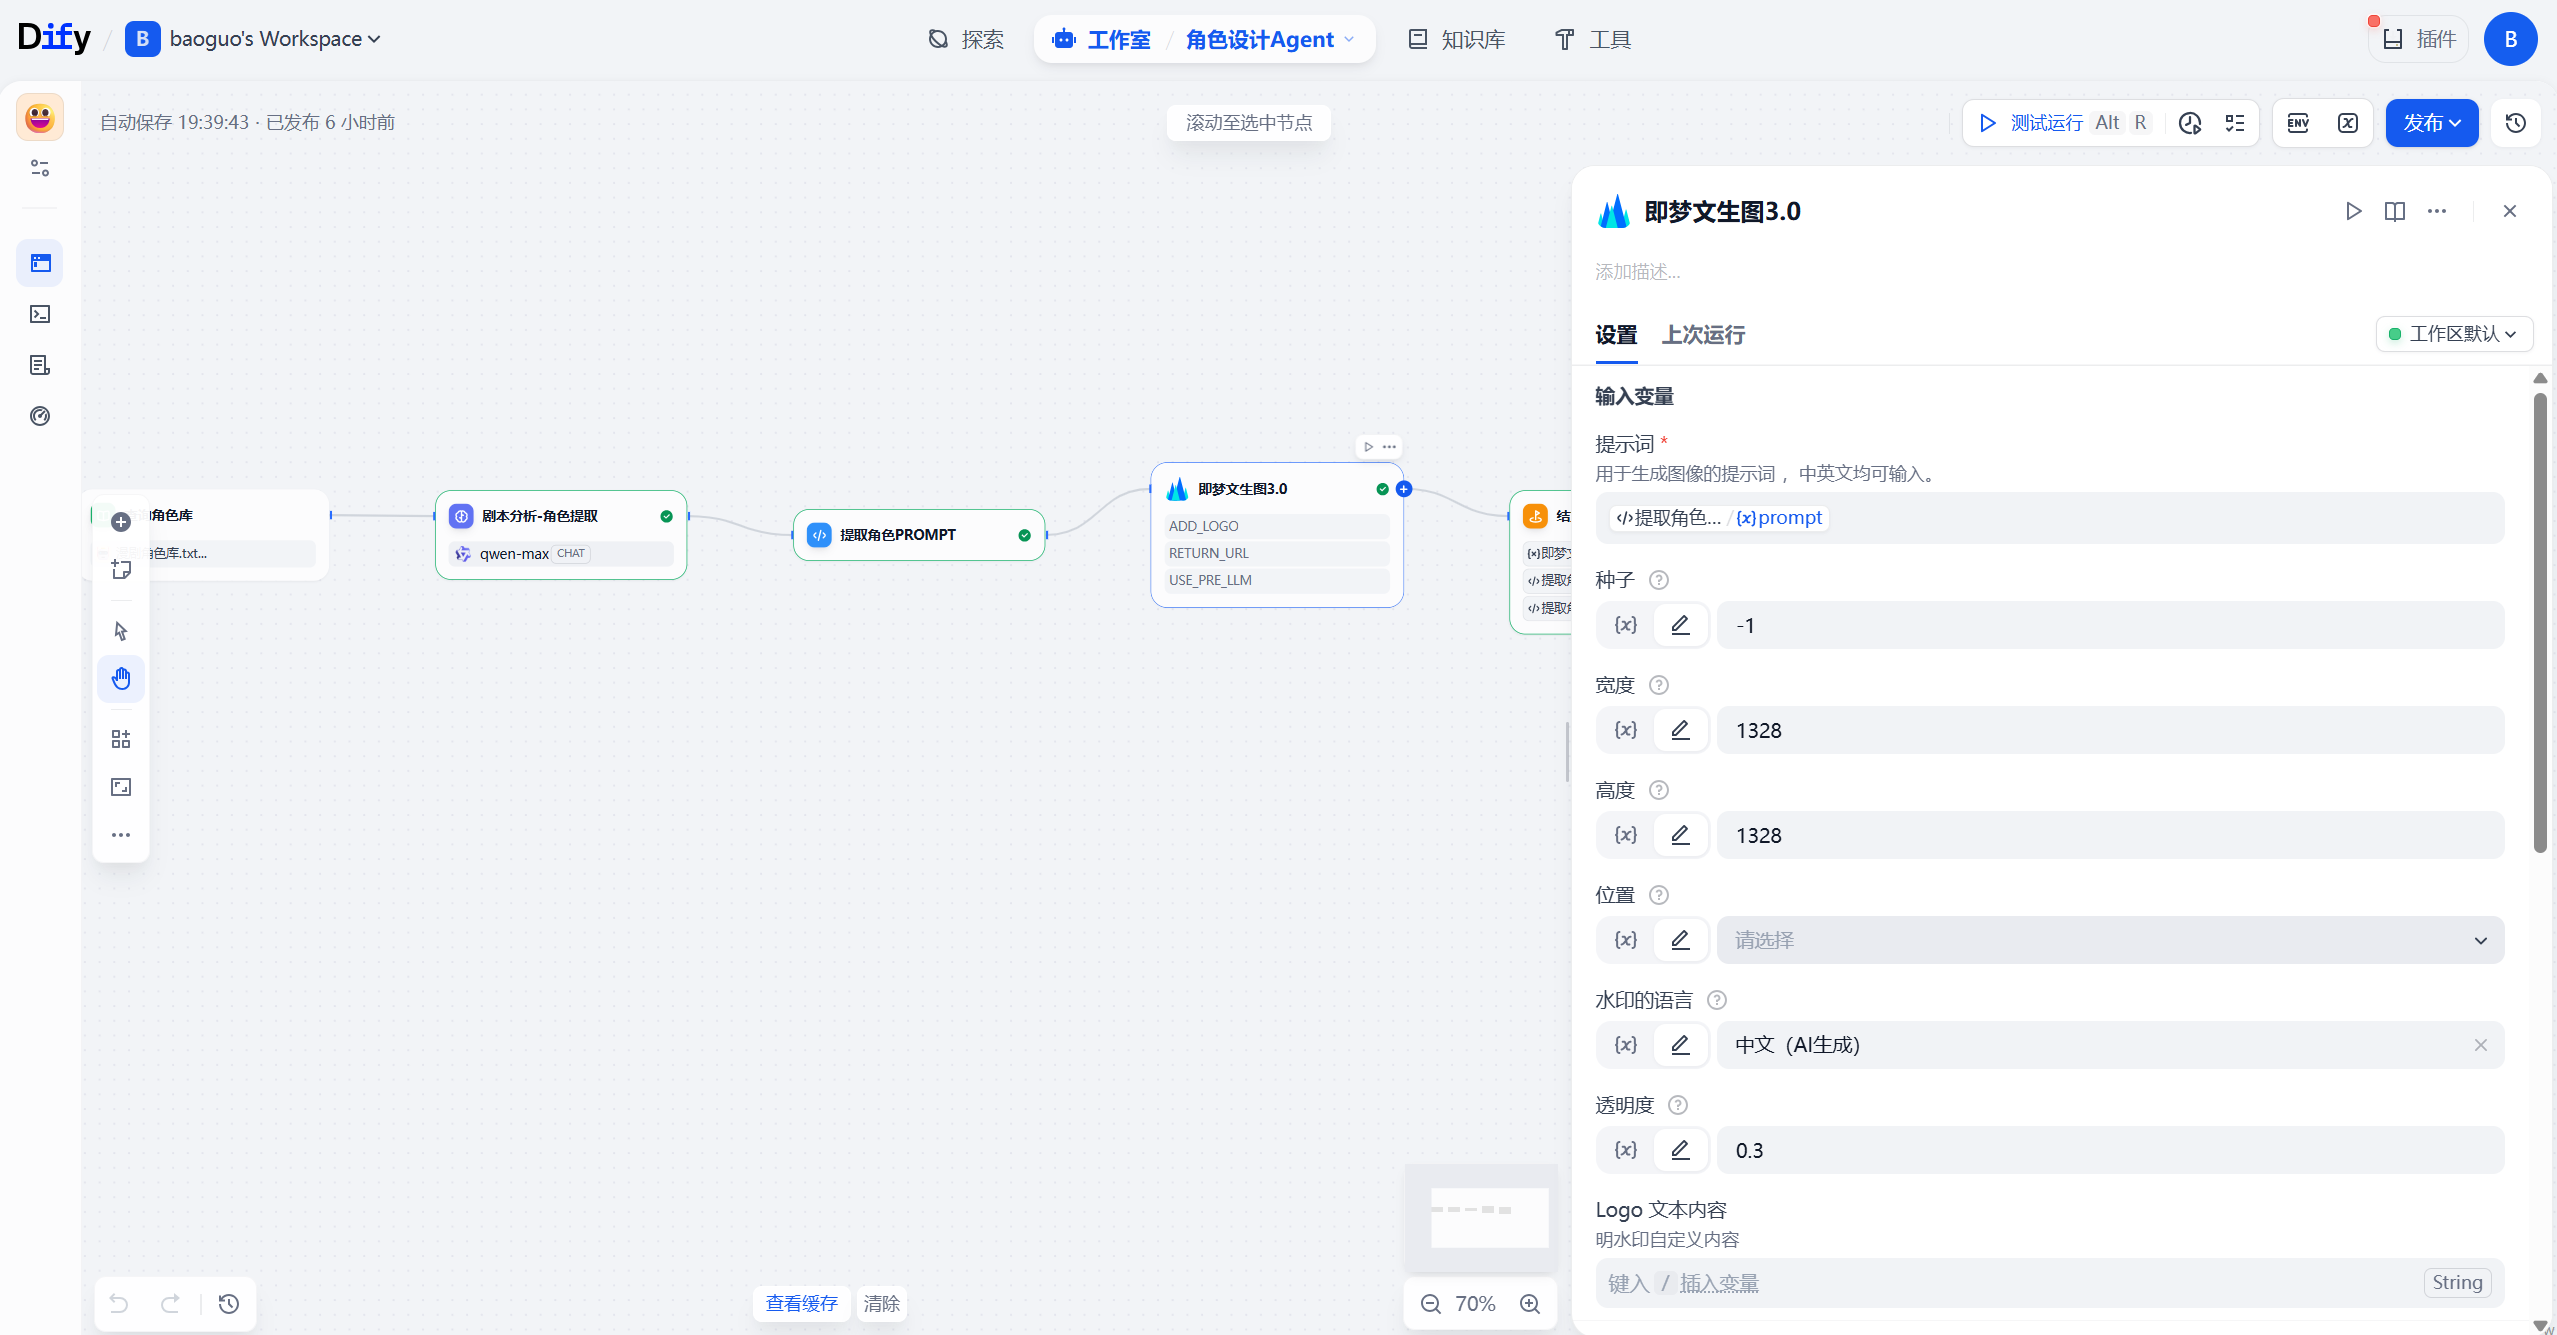Open the baoguo's Workspace dropdown
2557x1335 pixels.
pyautogui.click(x=254, y=39)
